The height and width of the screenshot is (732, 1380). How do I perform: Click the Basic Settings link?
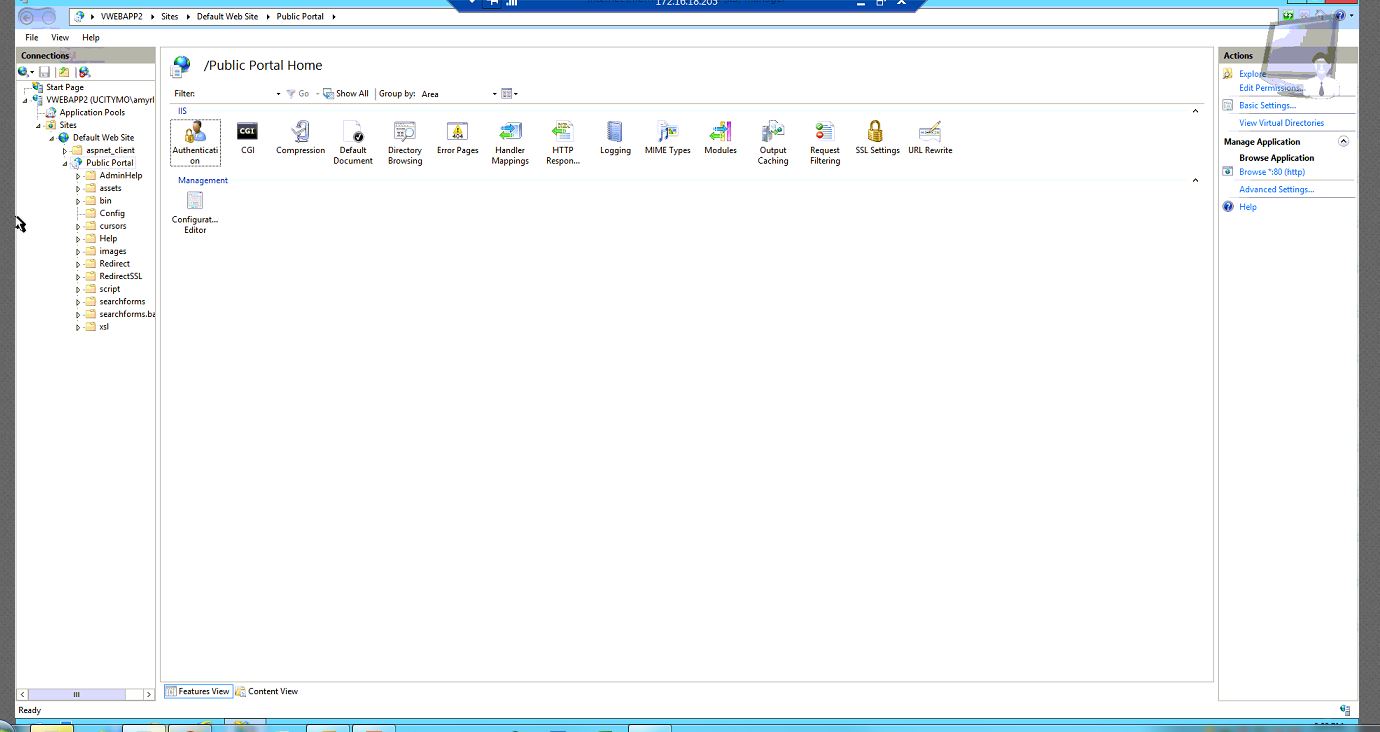tap(1267, 105)
